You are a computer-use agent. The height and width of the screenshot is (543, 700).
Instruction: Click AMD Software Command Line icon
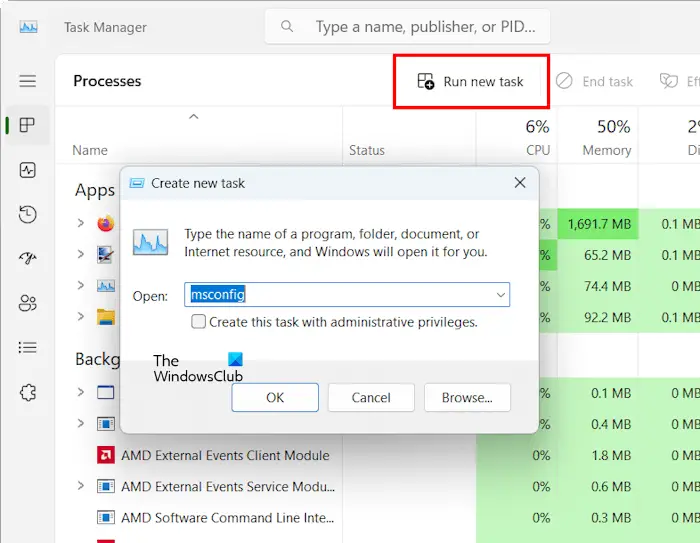tap(106, 518)
